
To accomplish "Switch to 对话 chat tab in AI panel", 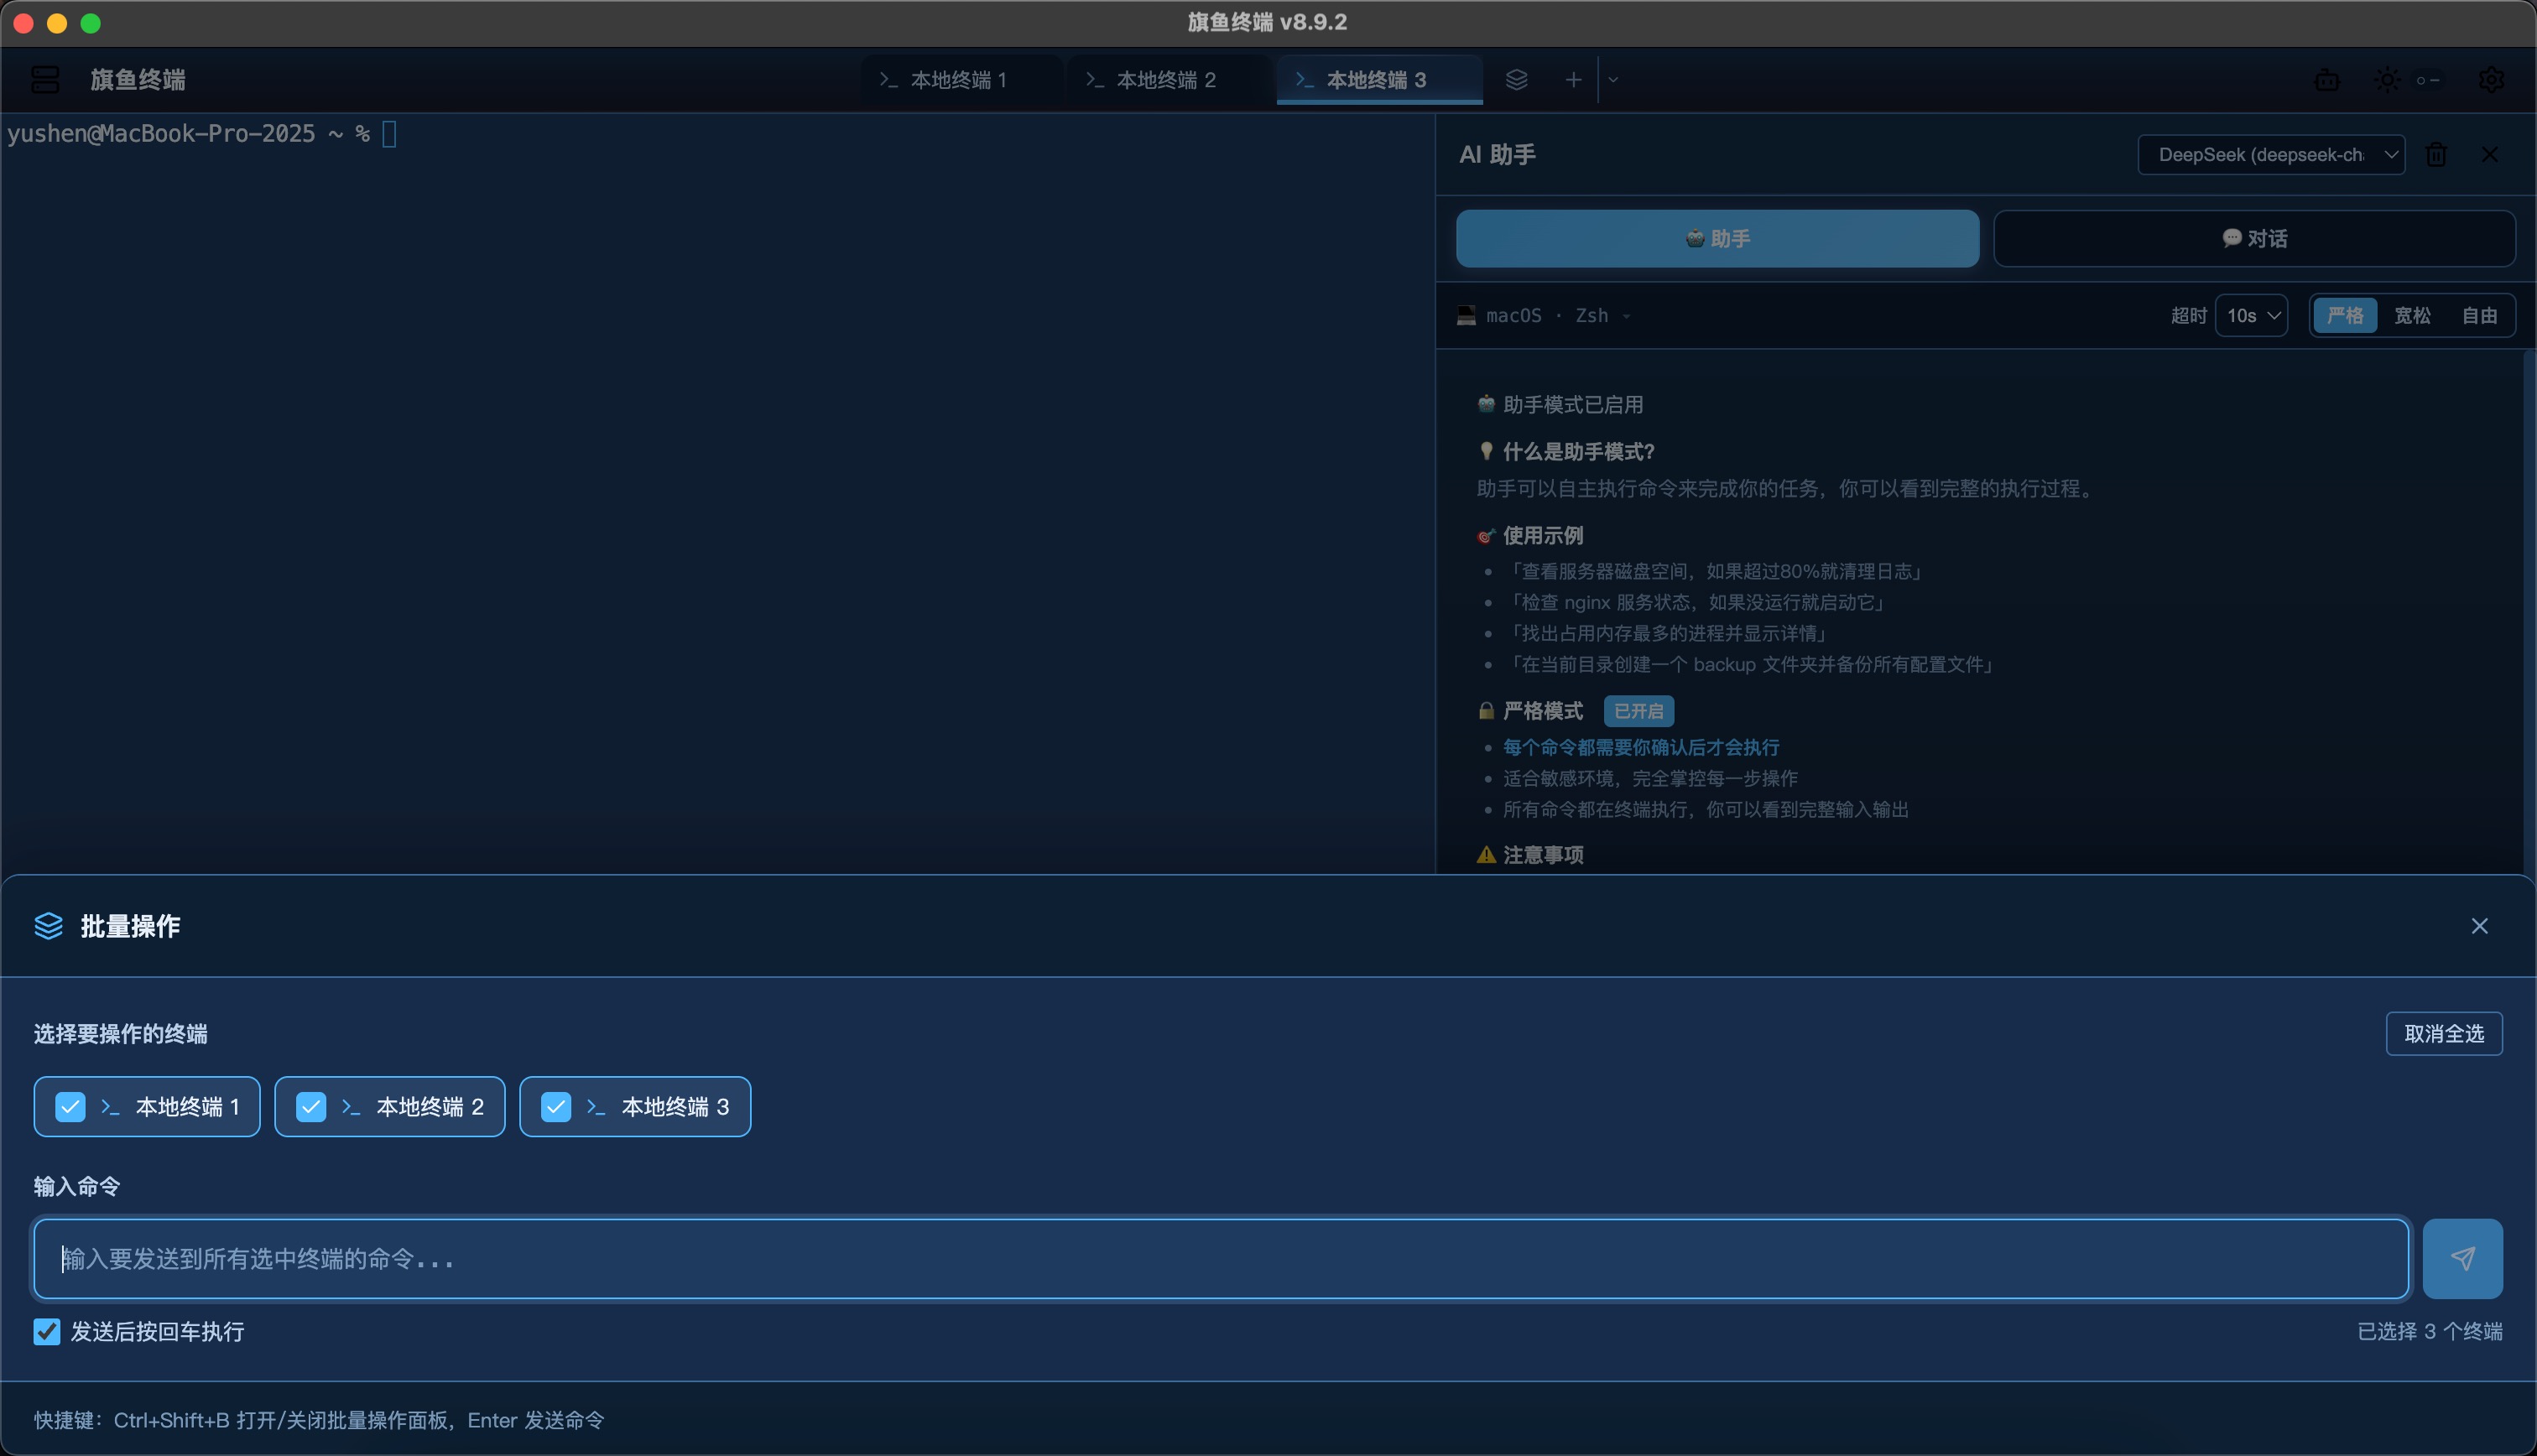I will coord(2254,239).
